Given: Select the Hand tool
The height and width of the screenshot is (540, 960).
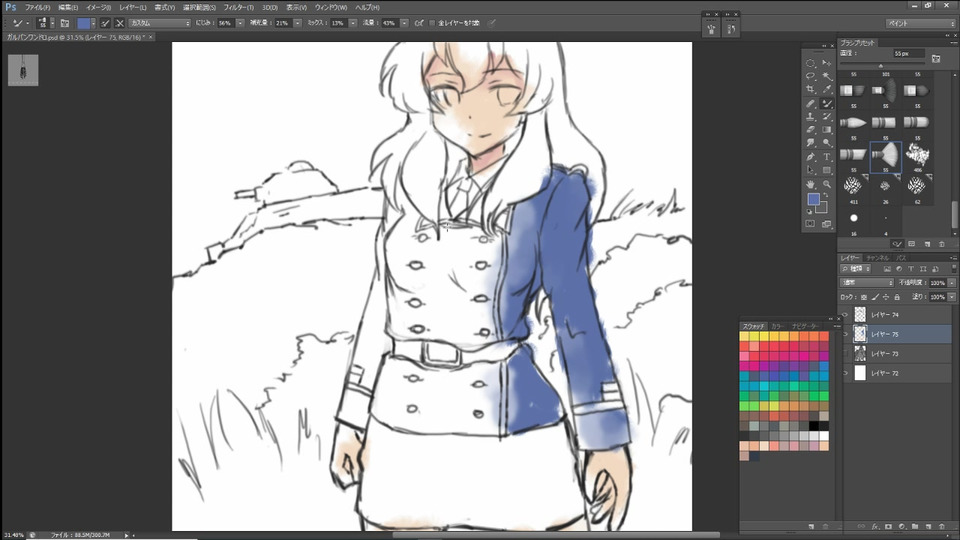Looking at the screenshot, I should tap(810, 184).
